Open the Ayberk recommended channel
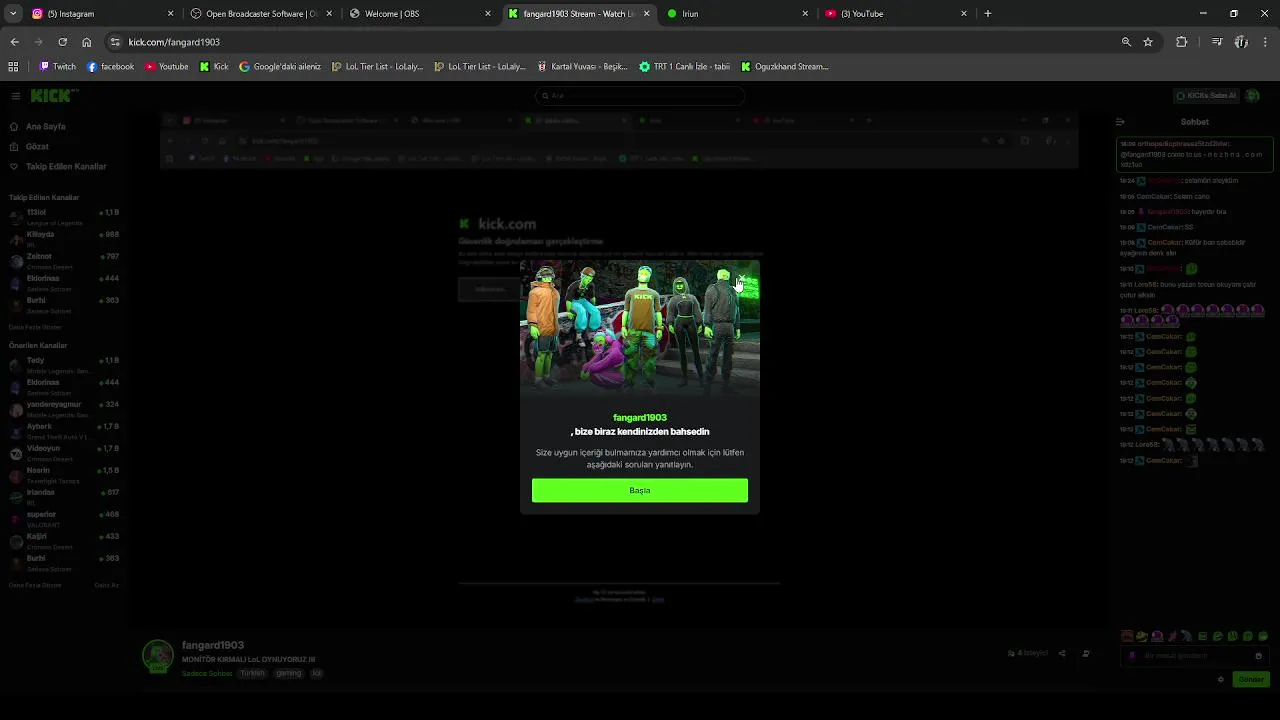This screenshot has height=720, width=1280. tap(64, 429)
